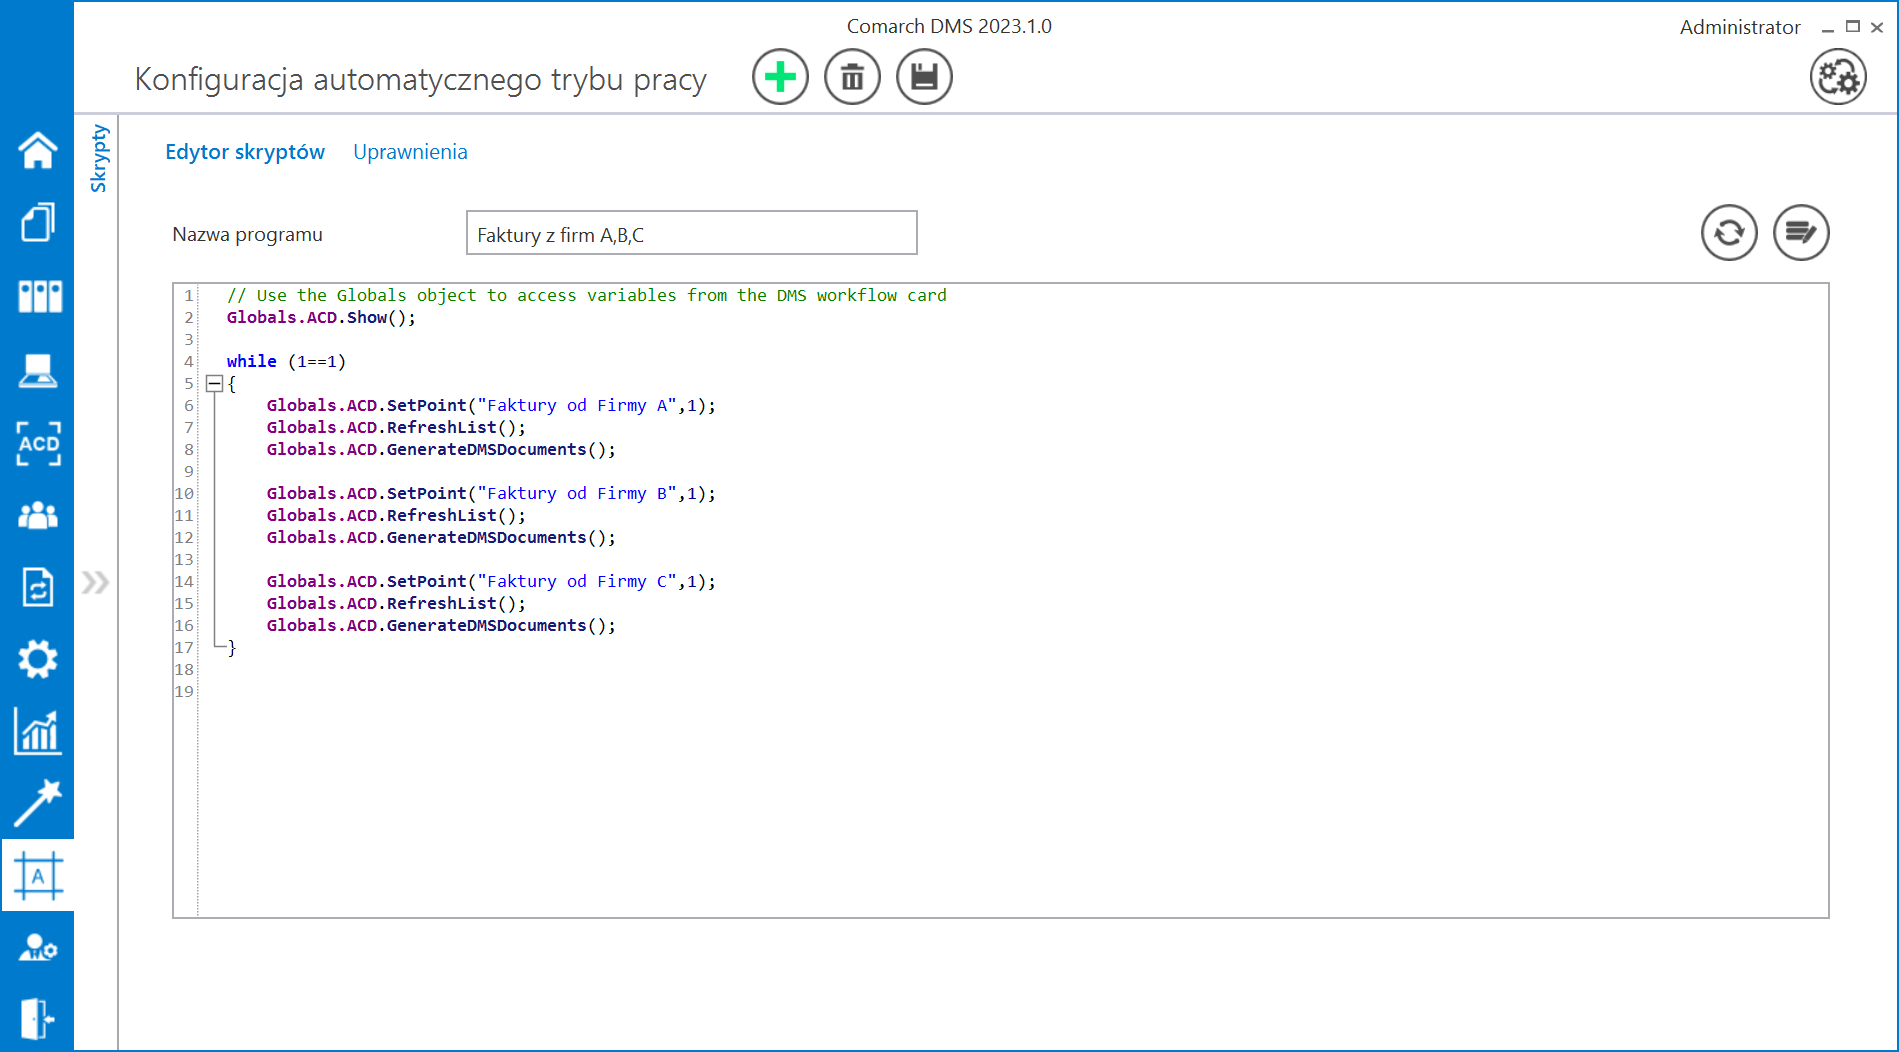The height and width of the screenshot is (1052, 1899).
Task: Click the SetPoint "Faktury od Firmy C" line
Action: 491,581
